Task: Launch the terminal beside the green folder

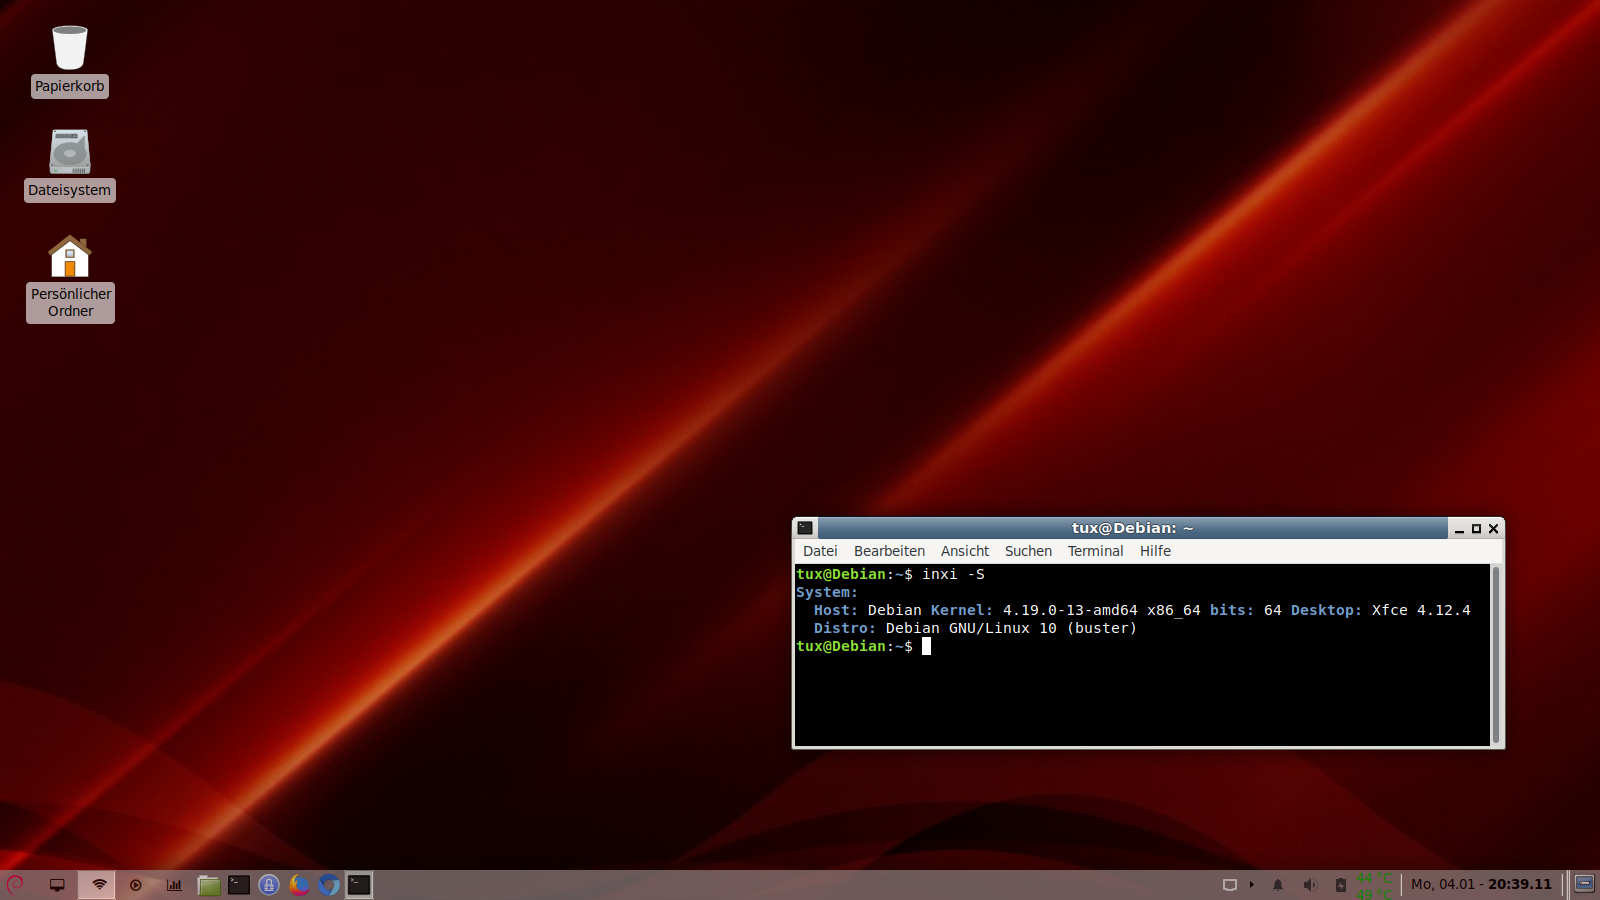Action: click(239, 885)
